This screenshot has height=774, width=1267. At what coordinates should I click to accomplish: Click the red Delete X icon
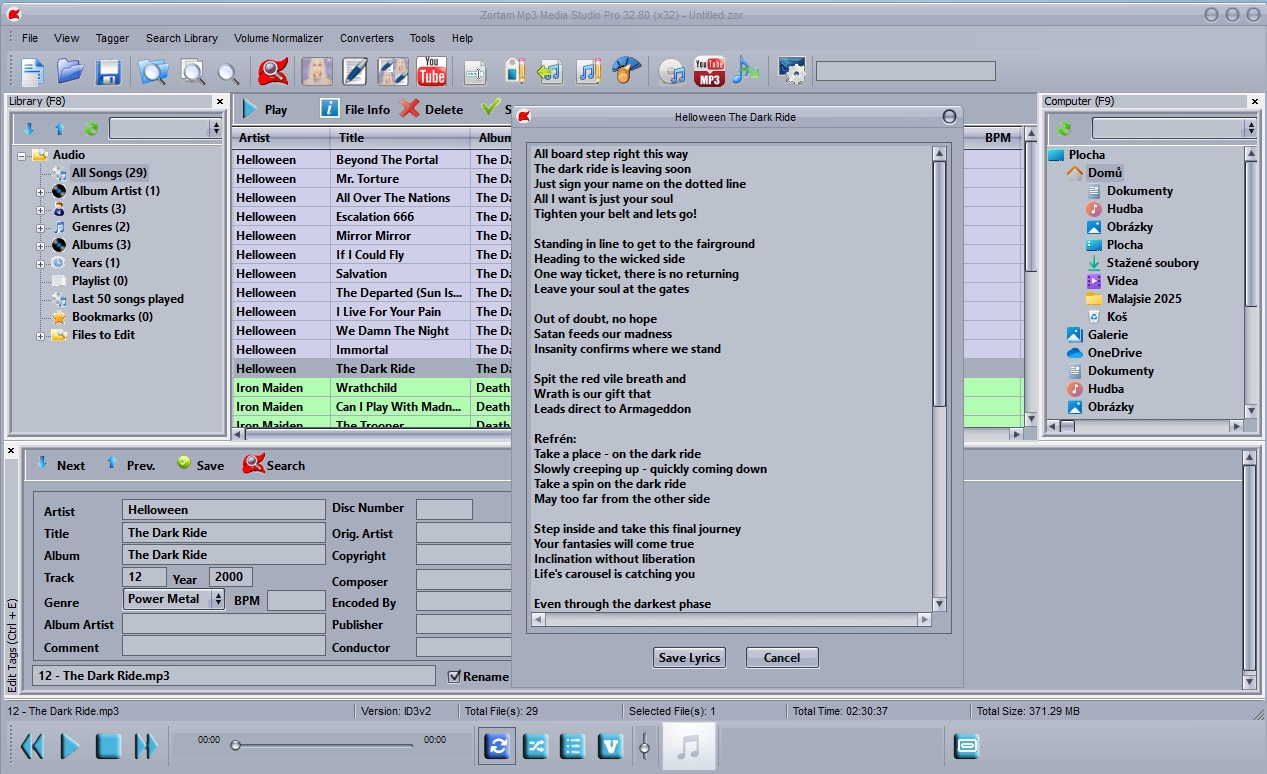tap(410, 109)
